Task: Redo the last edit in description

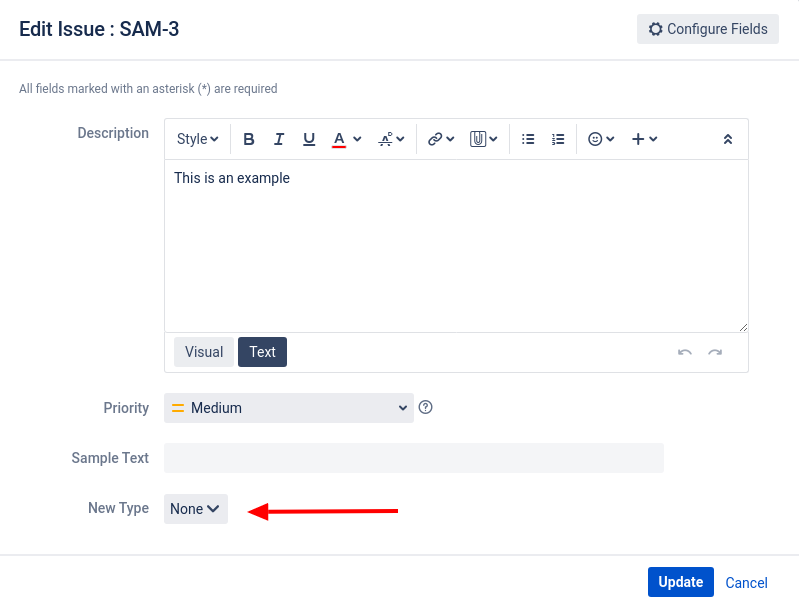Action: coord(715,352)
